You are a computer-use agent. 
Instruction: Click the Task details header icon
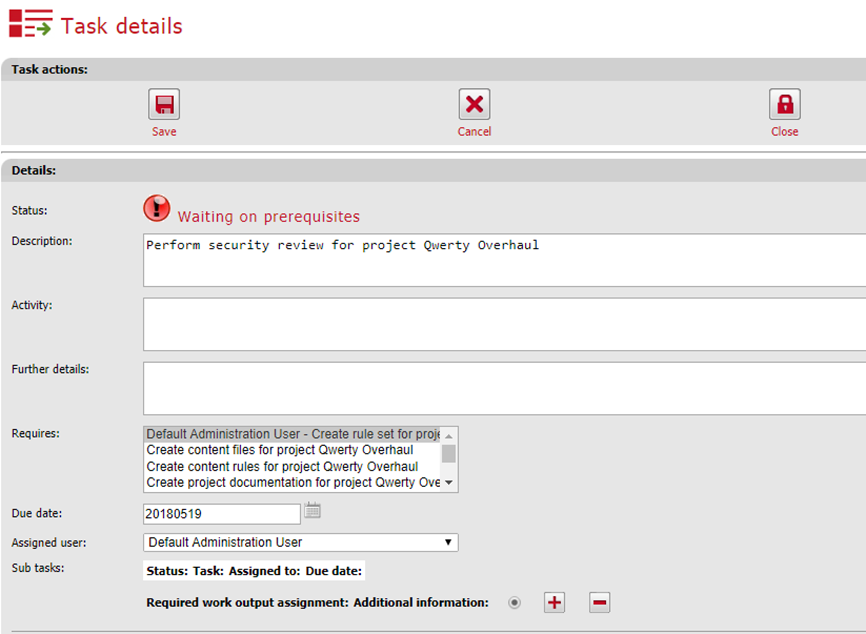point(30,23)
